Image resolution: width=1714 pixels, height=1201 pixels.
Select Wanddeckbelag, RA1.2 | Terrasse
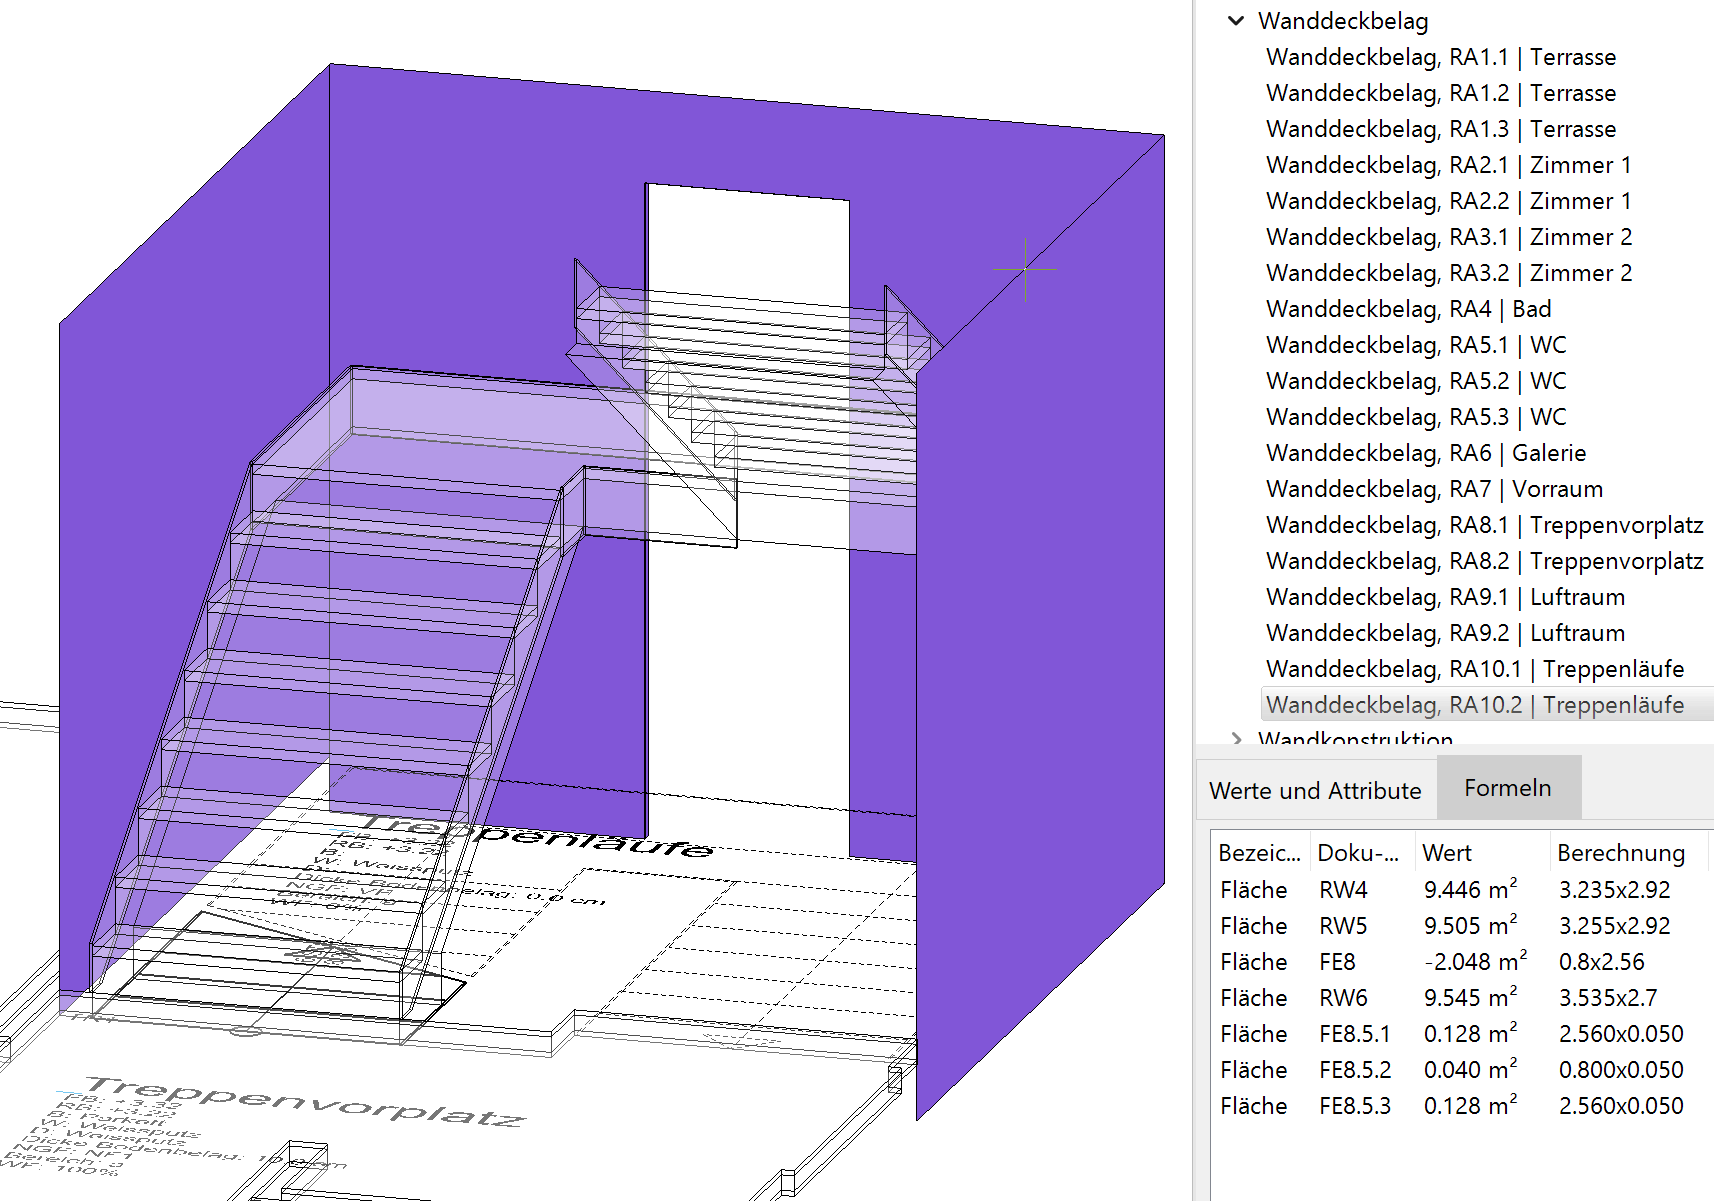tap(1441, 93)
